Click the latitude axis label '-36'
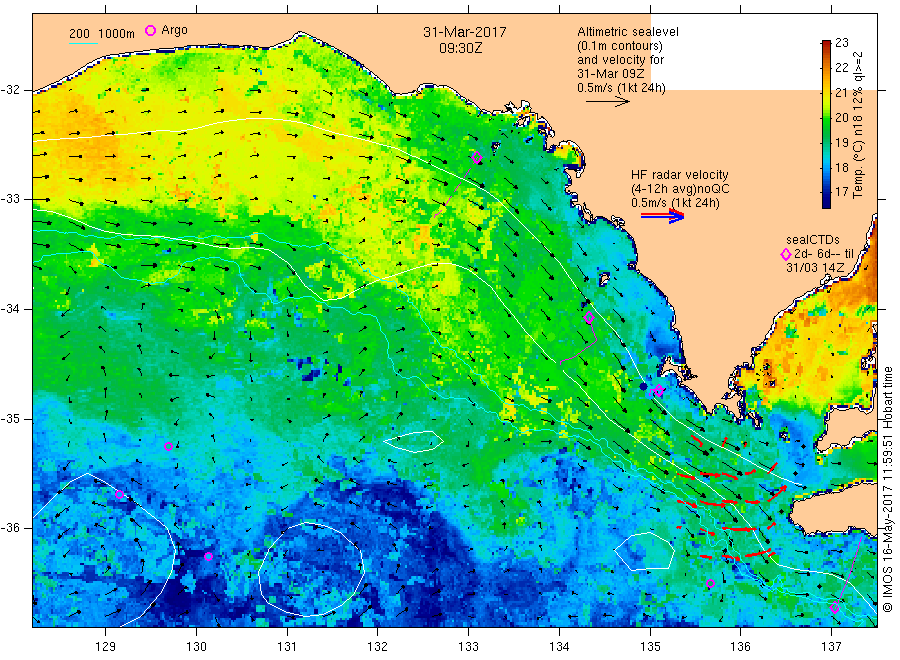Screen dimensions: 900x660 [10, 528]
